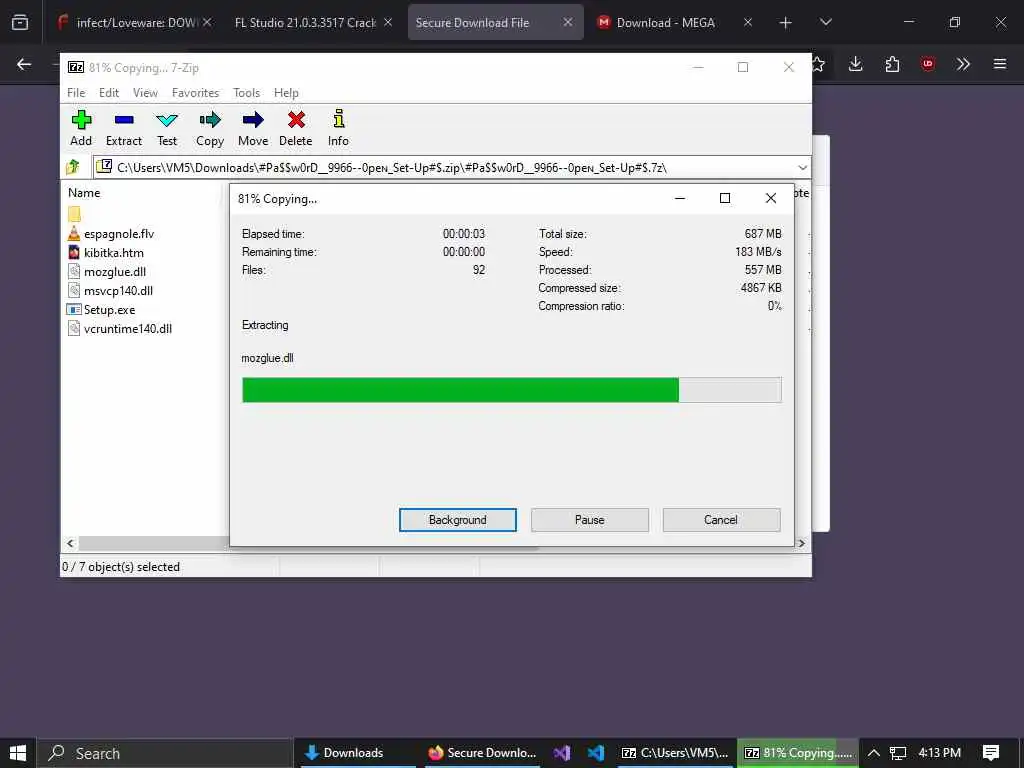
Task: Open the VS Code taskbar icon
Action: pyautogui.click(x=596, y=753)
